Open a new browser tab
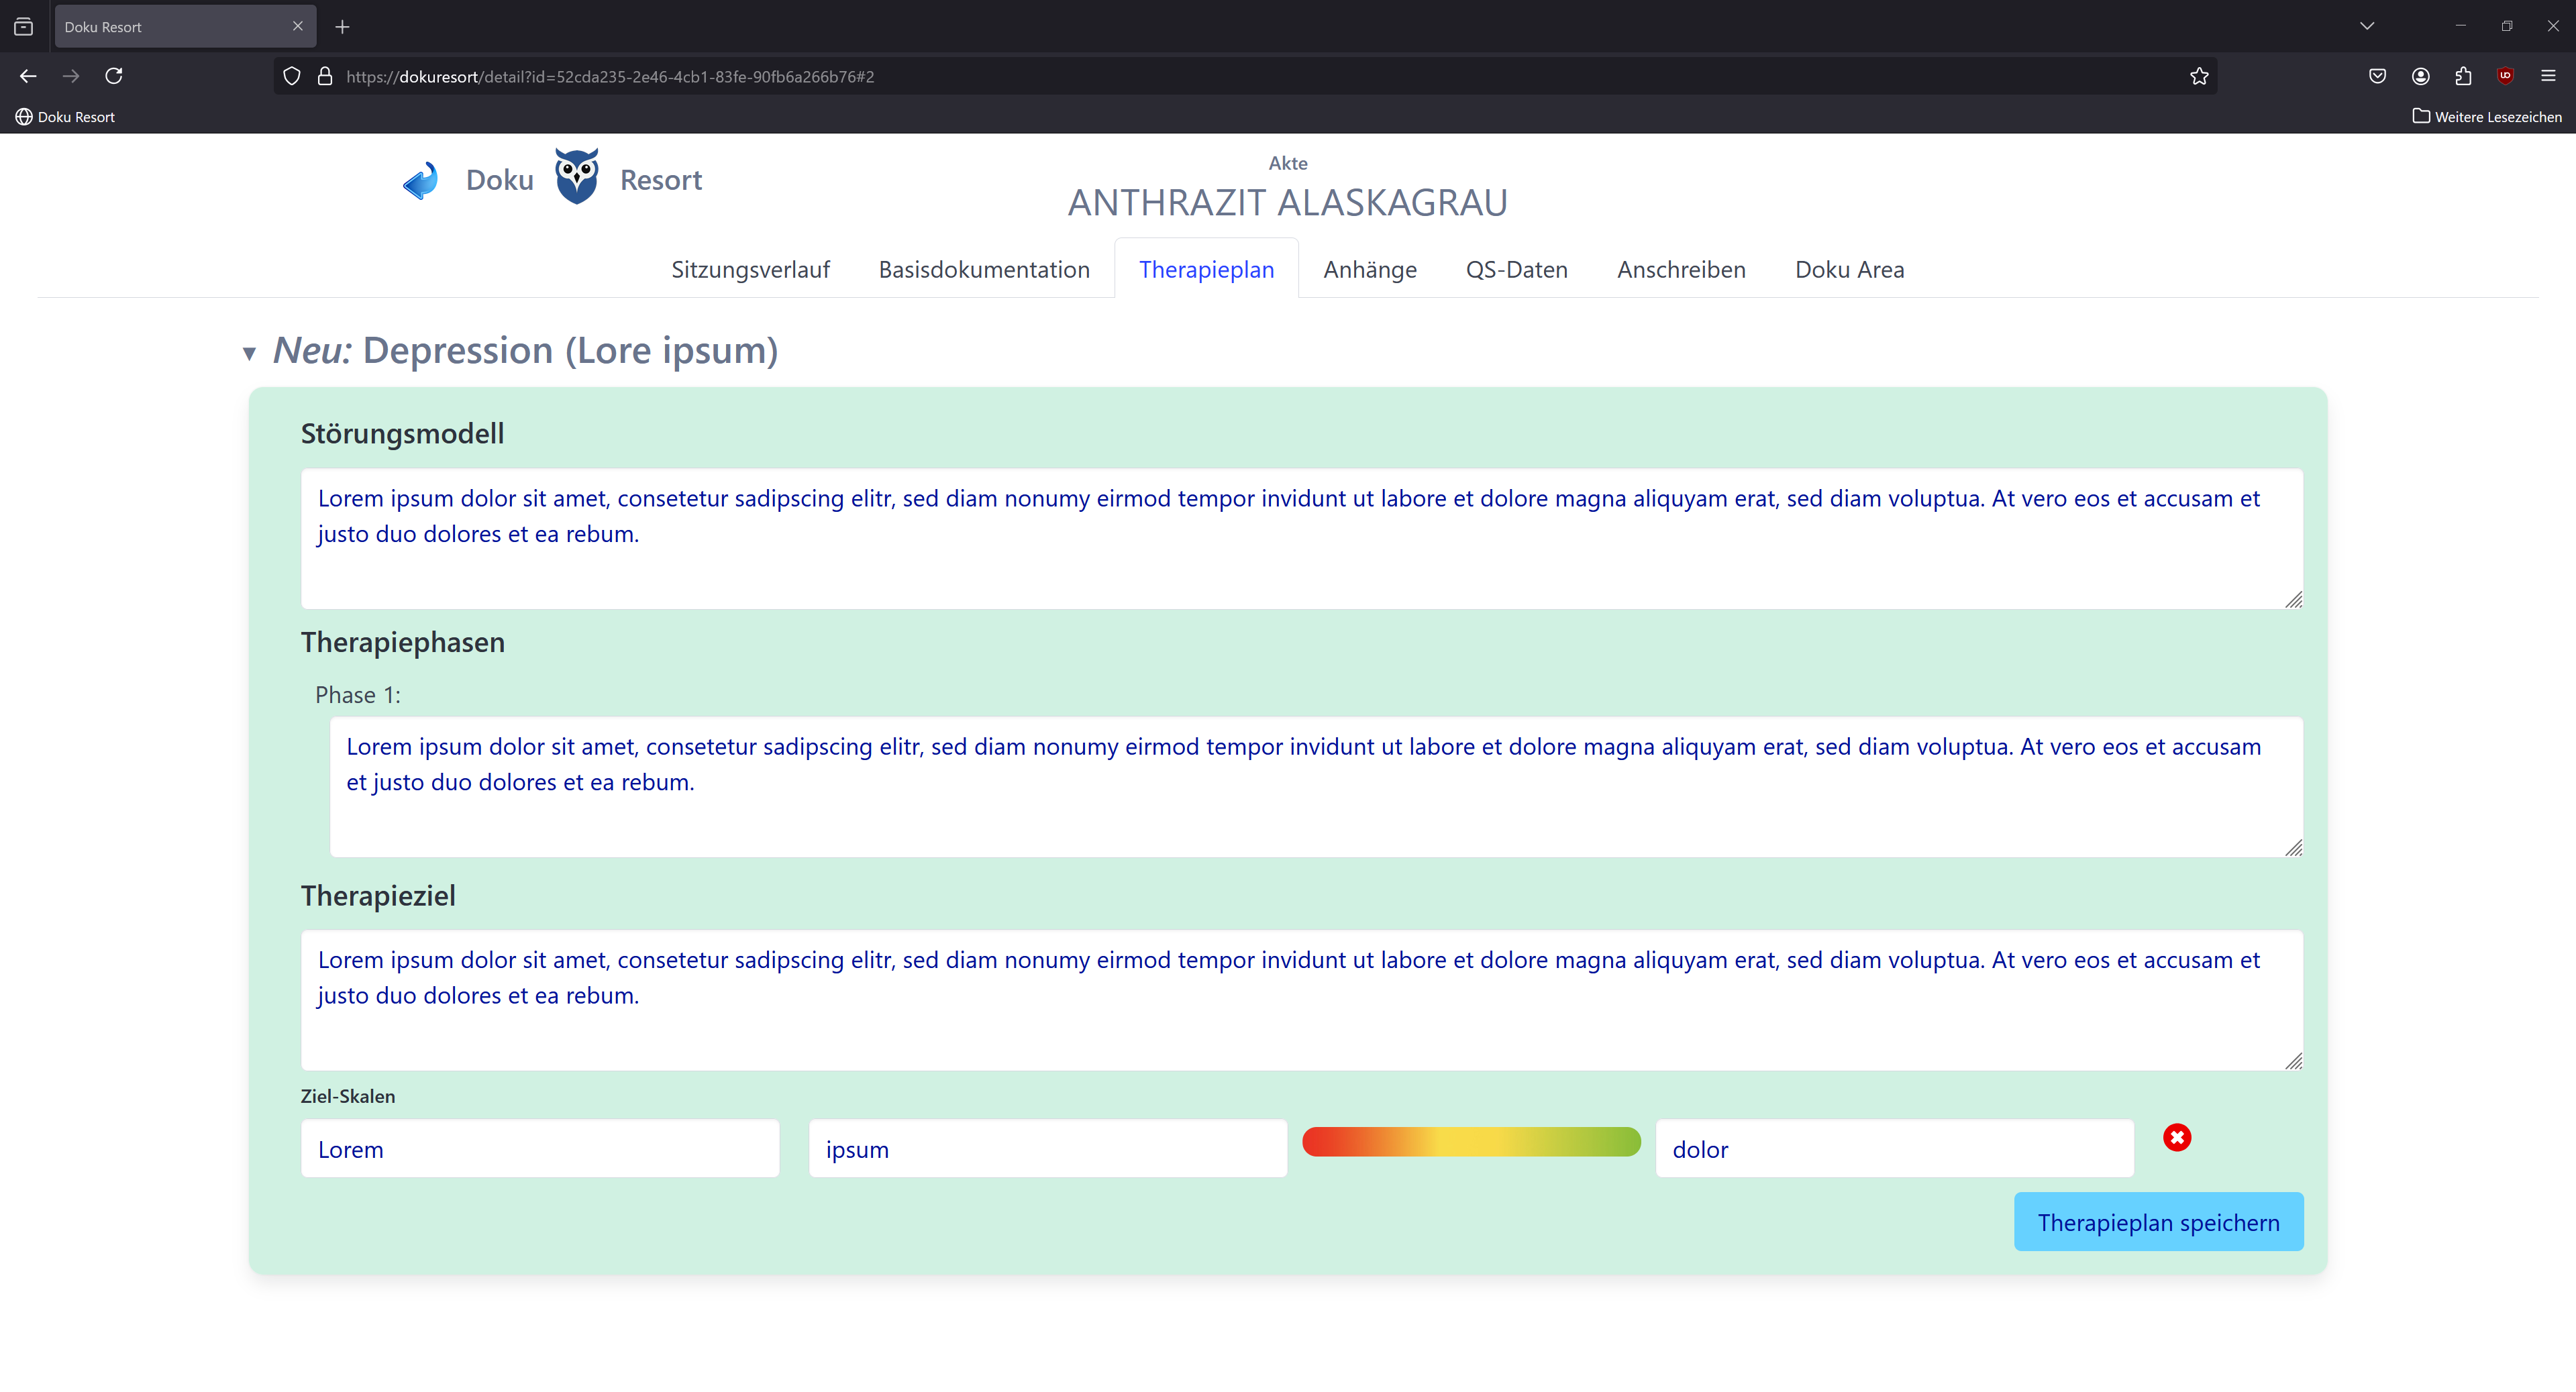Screen dimensions: 2576x1392 342,27
